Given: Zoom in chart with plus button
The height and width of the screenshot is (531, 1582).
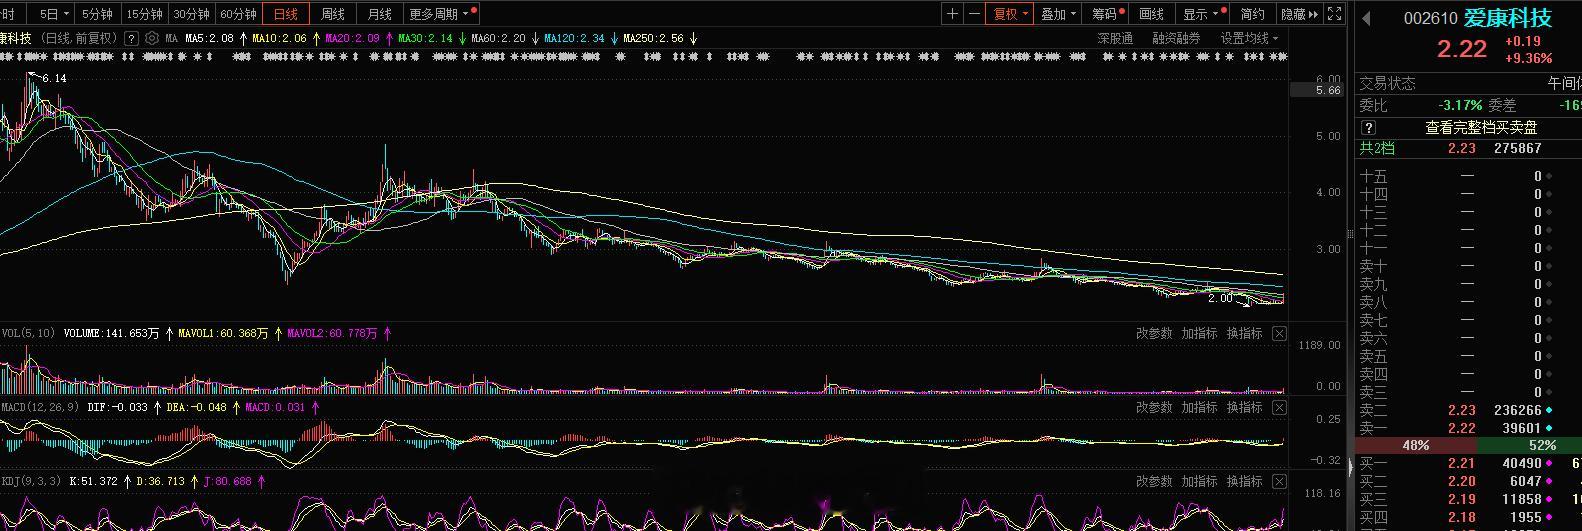Looking at the screenshot, I should 952,14.
